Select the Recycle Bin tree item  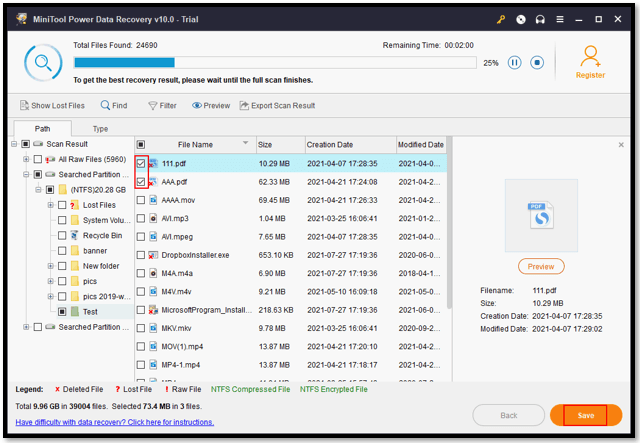[x=102, y=235]
